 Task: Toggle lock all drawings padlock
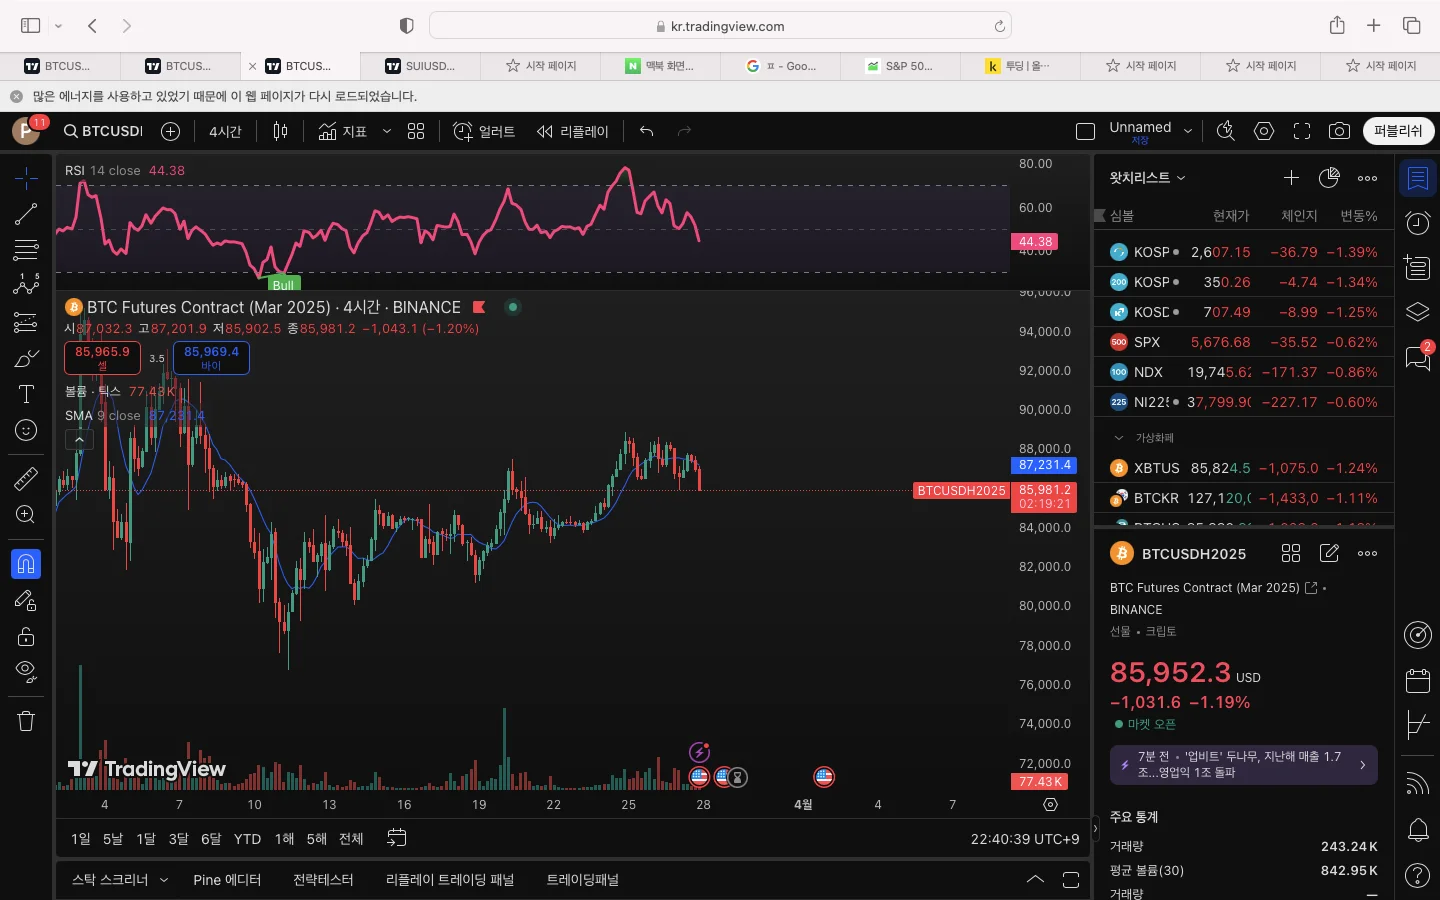26,636
